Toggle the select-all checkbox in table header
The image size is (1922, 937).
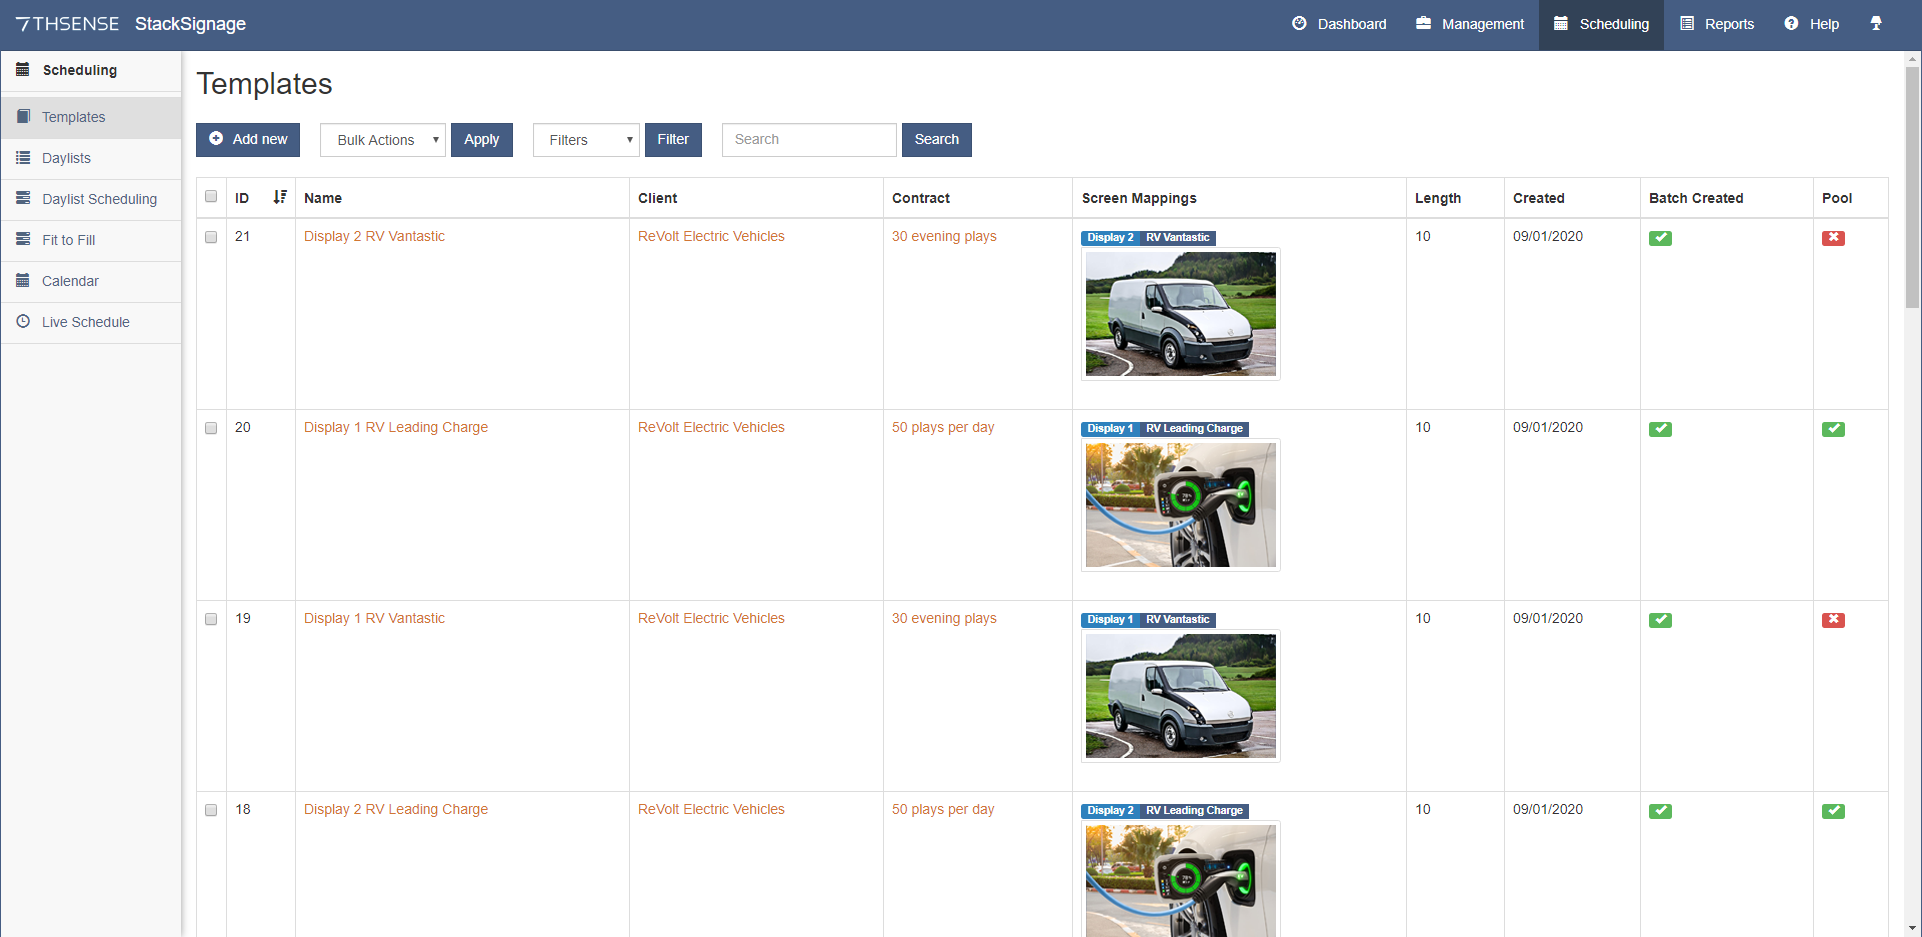(211, 196)
